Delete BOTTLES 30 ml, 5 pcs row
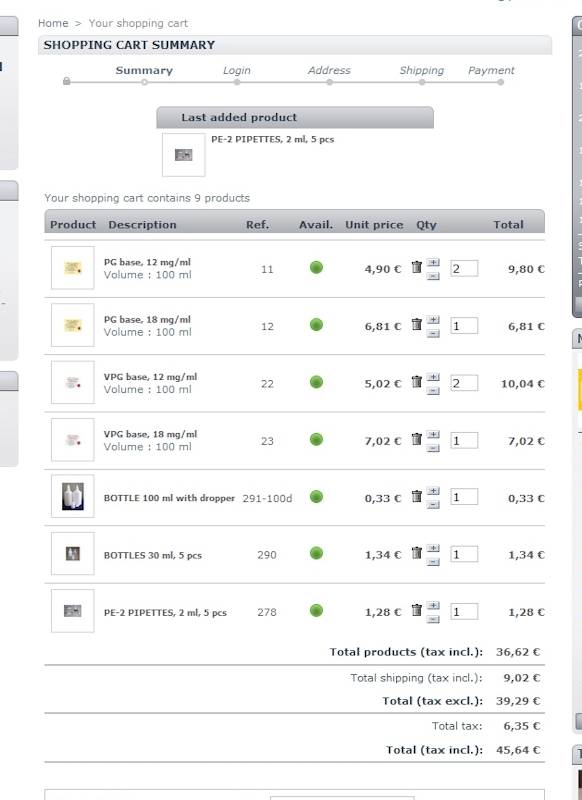This screenshot has width=582, height=800. pyautogui.click(x=417, y=553)
